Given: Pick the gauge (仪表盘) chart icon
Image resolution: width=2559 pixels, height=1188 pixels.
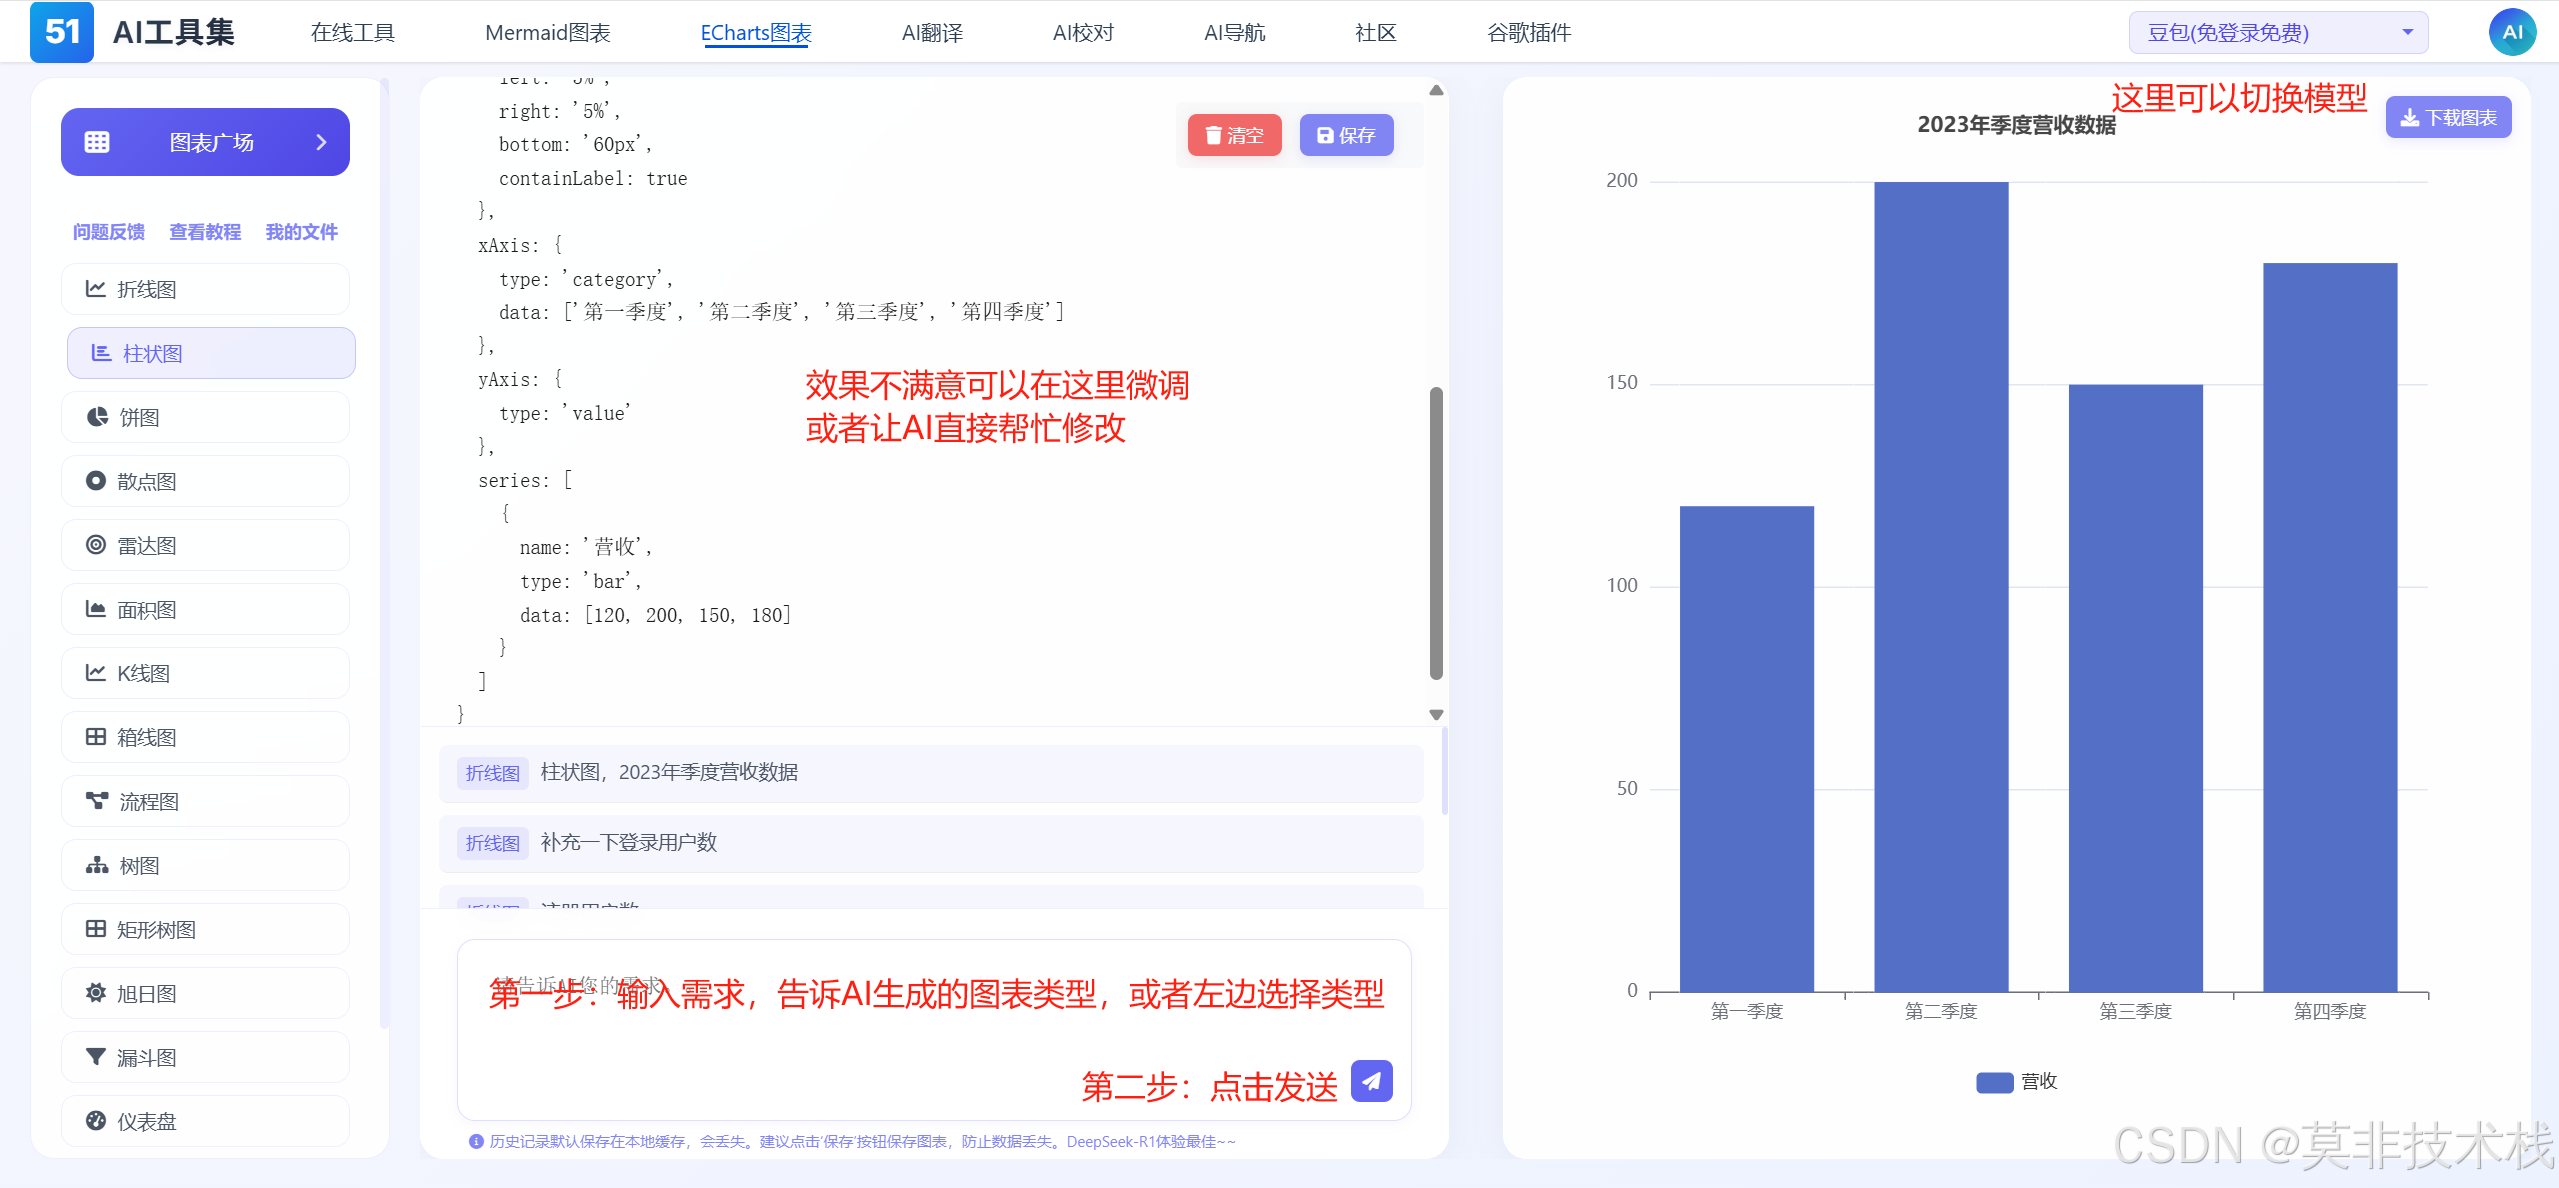Looking at the screenshot, I should coord(96,1121).
